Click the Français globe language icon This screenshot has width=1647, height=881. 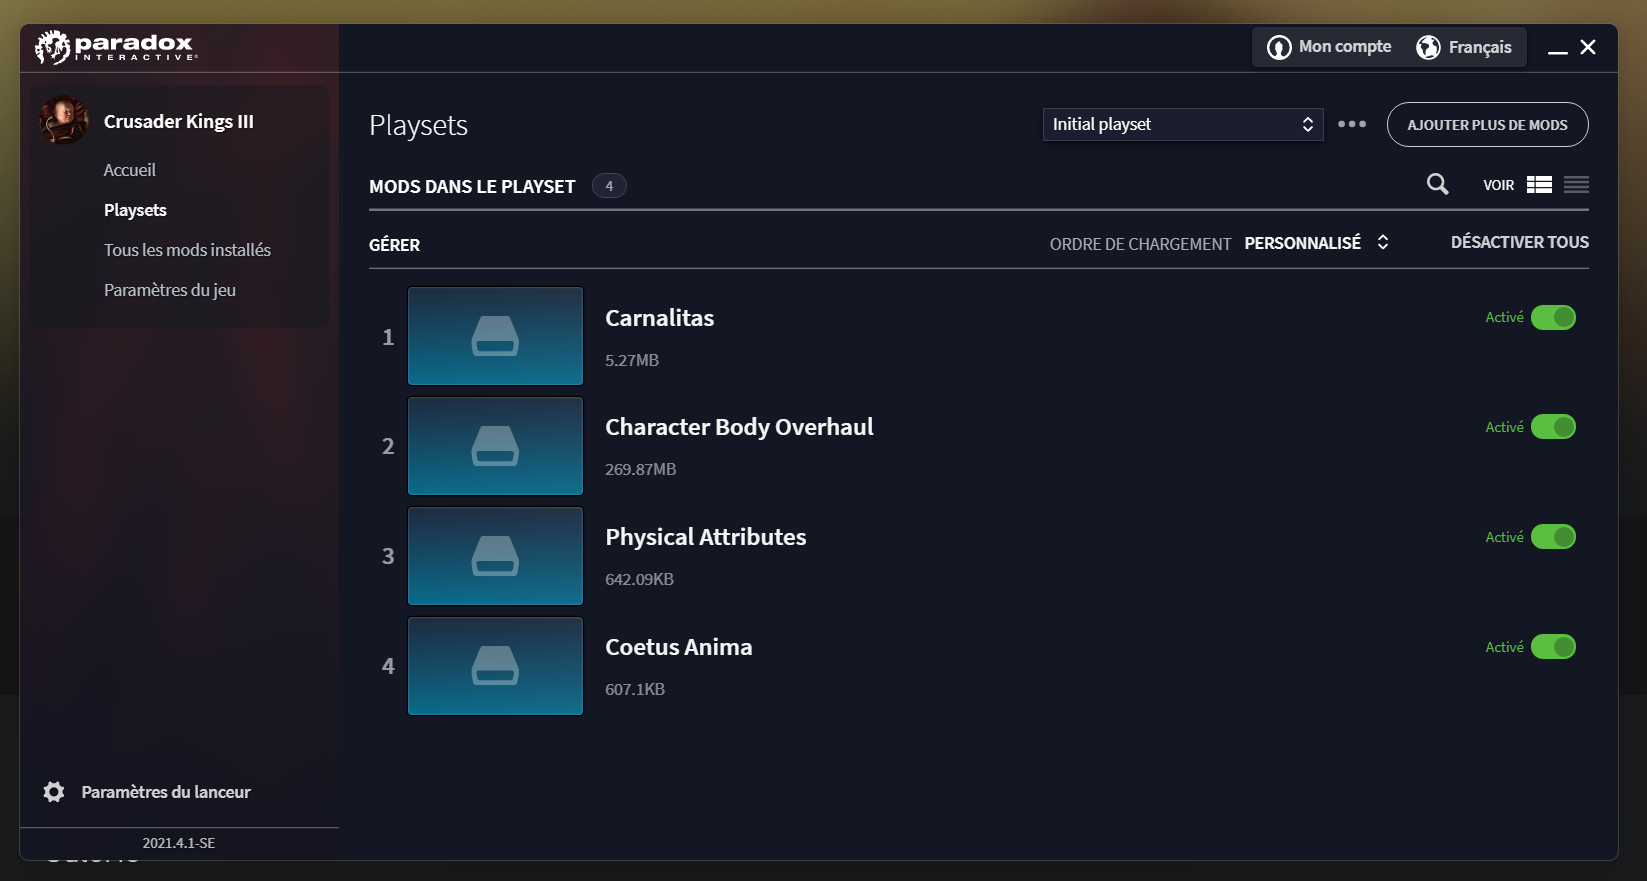coord(1428,47)
